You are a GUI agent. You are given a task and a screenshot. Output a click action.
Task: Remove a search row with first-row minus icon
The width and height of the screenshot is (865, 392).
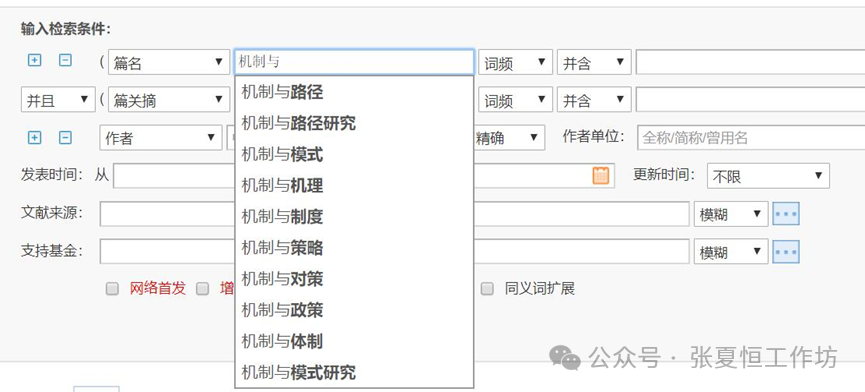pyautogui.click(x=65, y=60)
